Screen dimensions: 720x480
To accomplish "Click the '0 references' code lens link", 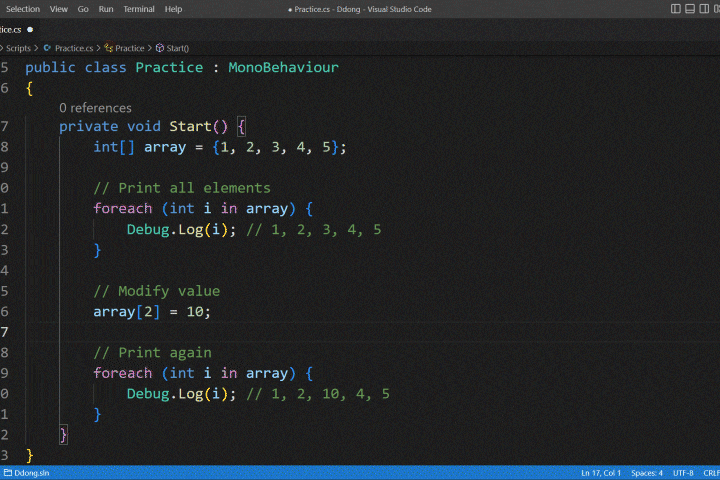I will coord(95,108).
